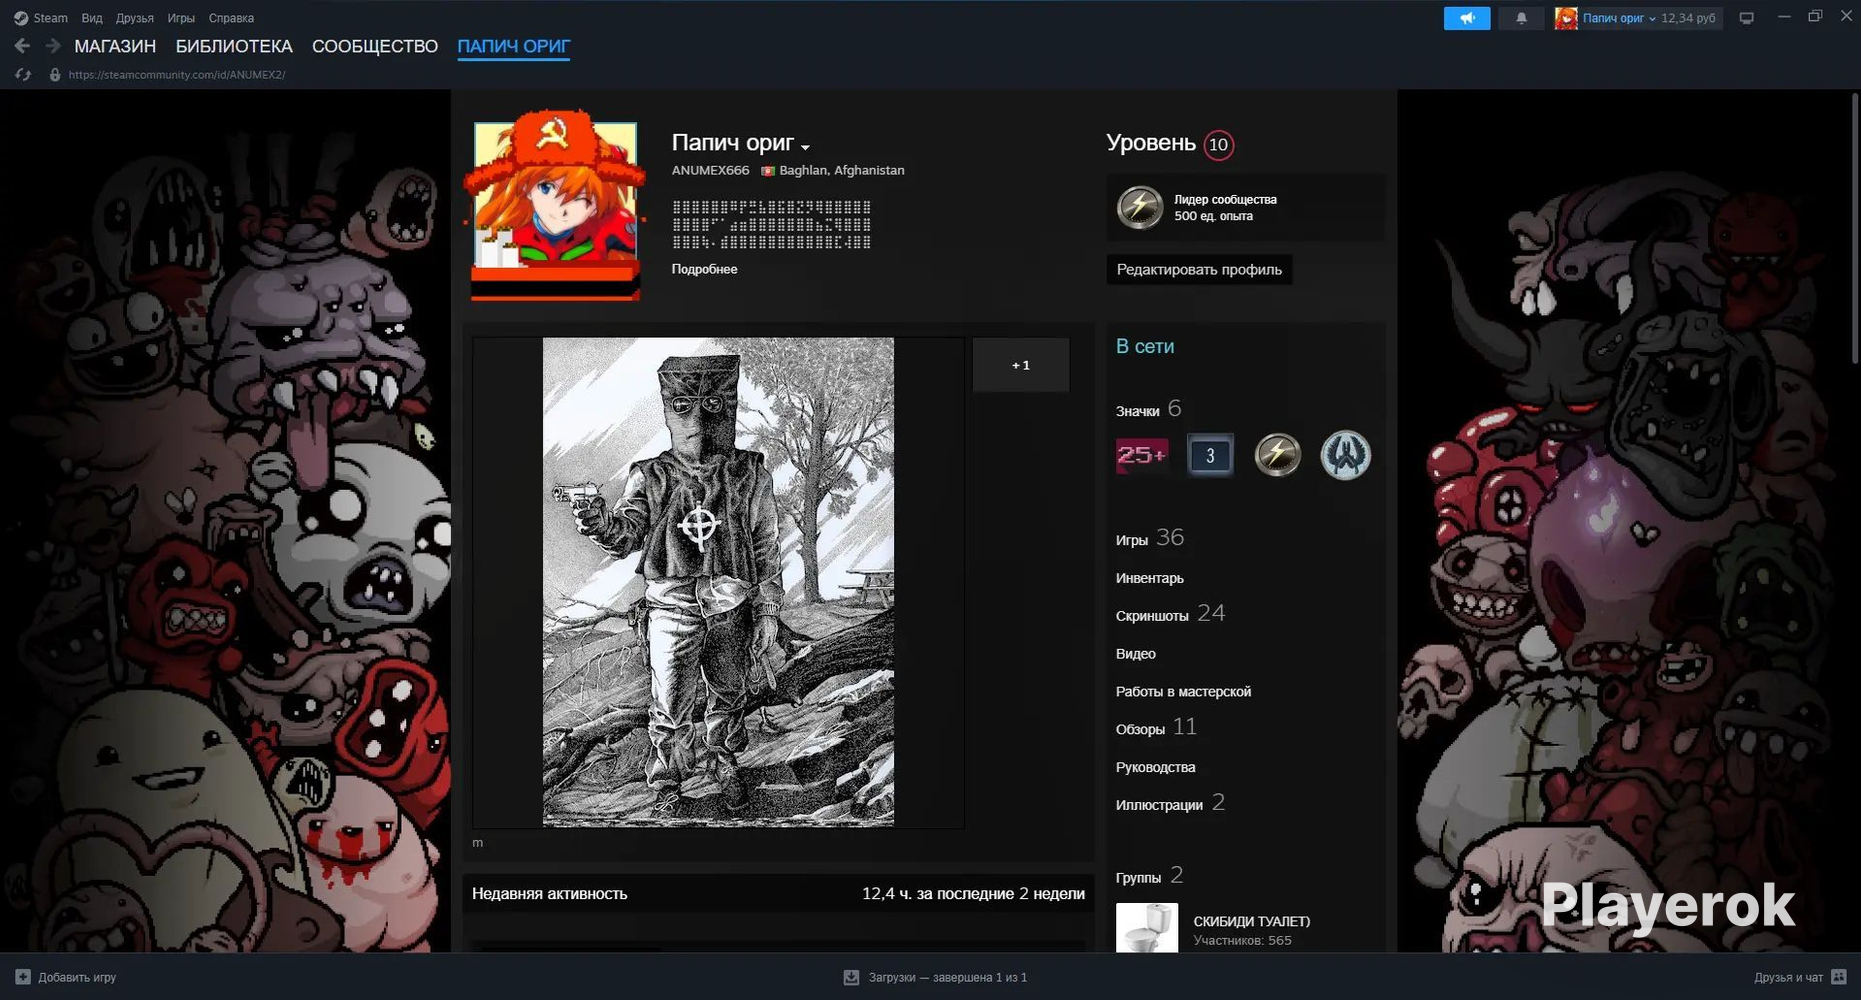Image resolution: width=1861 pixels, height=1000 pixels.
Task: Click the Лидер сообщества badge title
Action: click(1225, 200)
